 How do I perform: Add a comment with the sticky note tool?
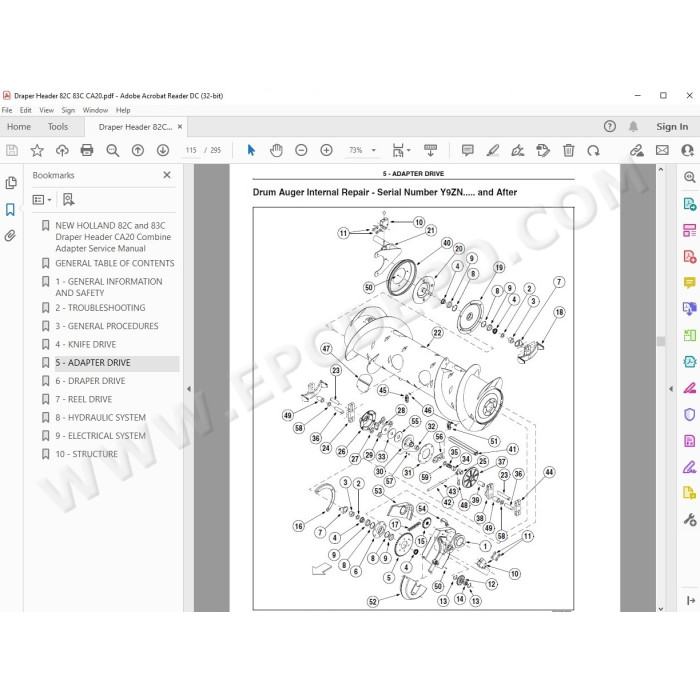pyautogui.click(x=467, y=150)
